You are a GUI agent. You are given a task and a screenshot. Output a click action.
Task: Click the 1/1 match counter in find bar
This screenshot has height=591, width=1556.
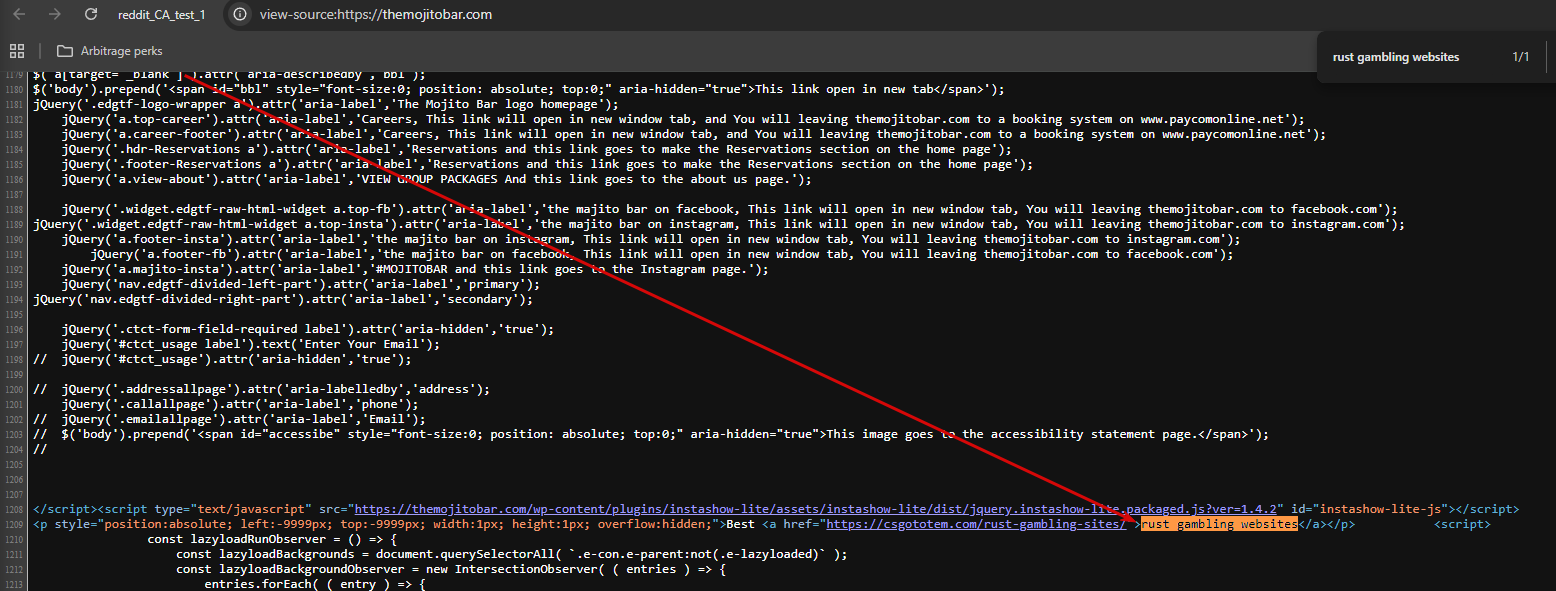point(1521,57)
